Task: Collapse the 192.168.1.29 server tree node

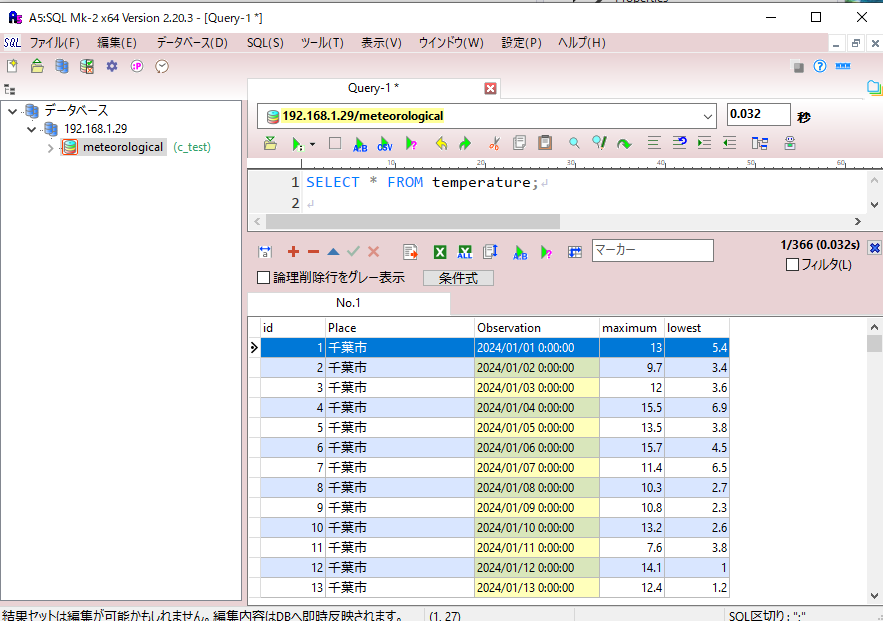Action: pos(32,129)
